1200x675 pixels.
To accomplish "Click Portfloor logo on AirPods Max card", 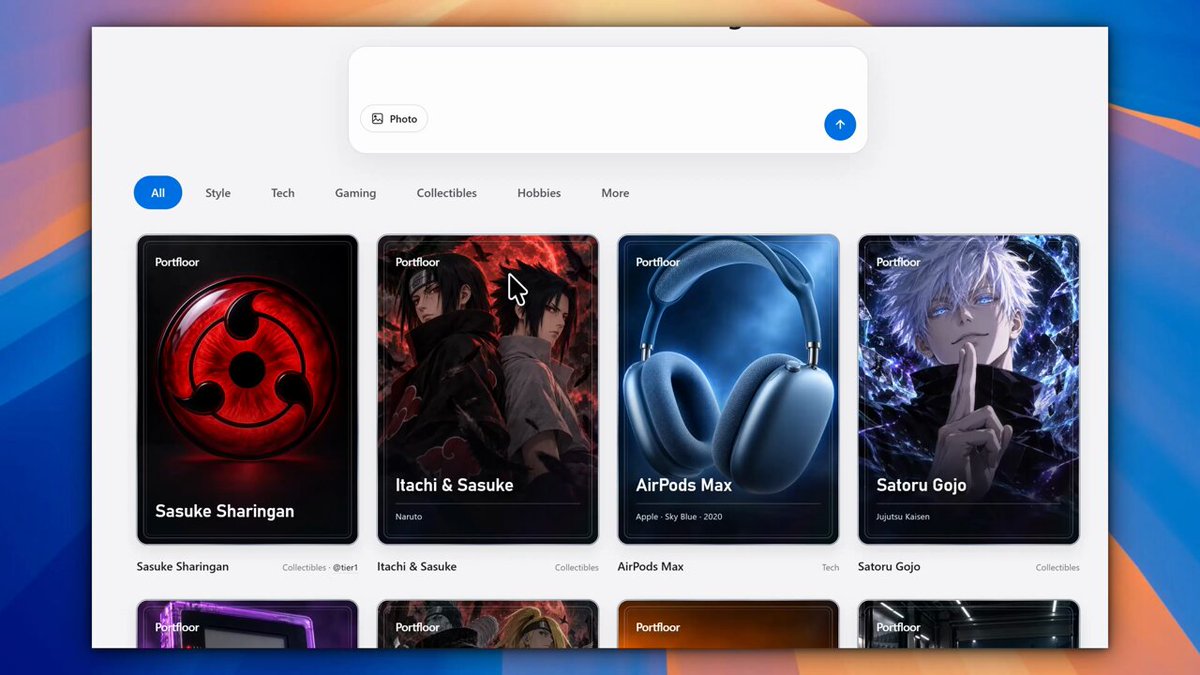I will (x=658, y=262).
